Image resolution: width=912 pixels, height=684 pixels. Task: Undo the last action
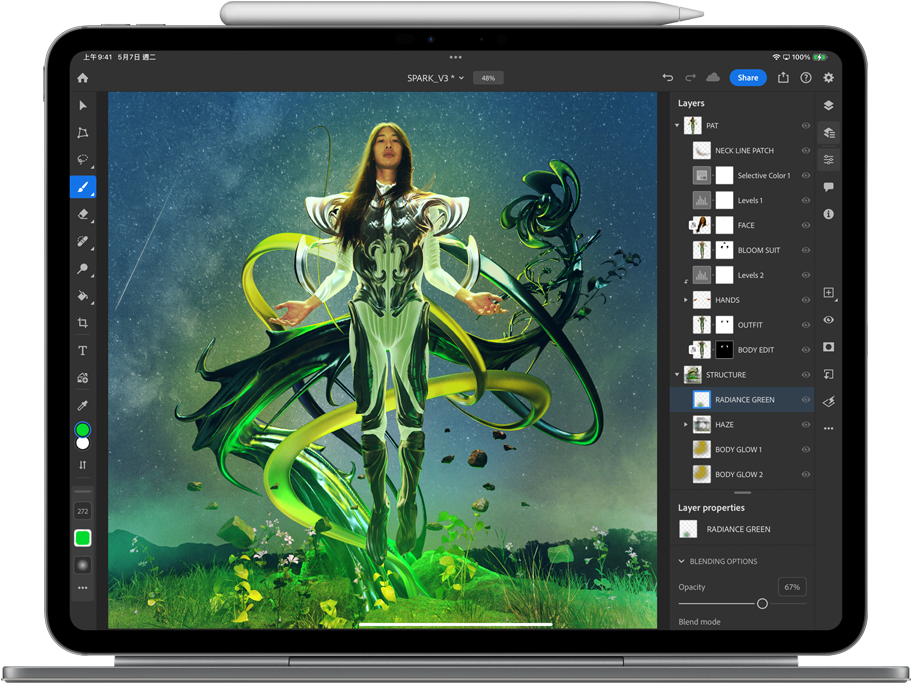(668, 77)
